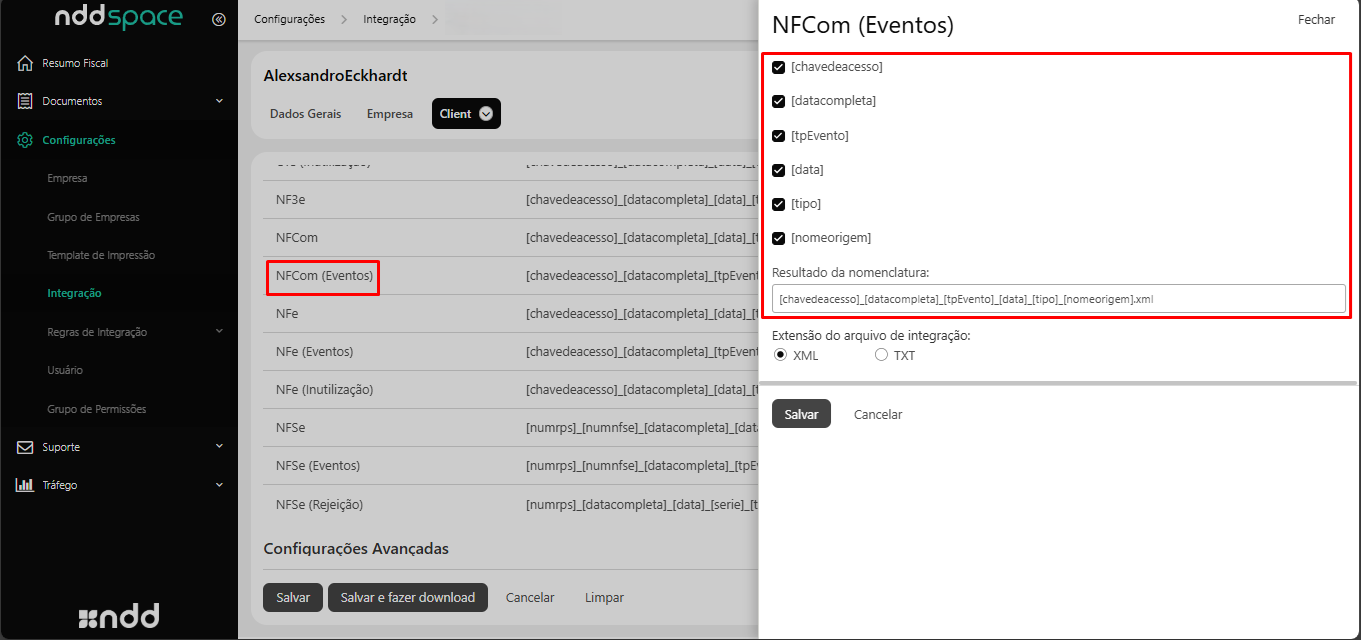Open the Client tab dropdown arrow
Viewport: 1361px width, 640px height.
[486, 114]
